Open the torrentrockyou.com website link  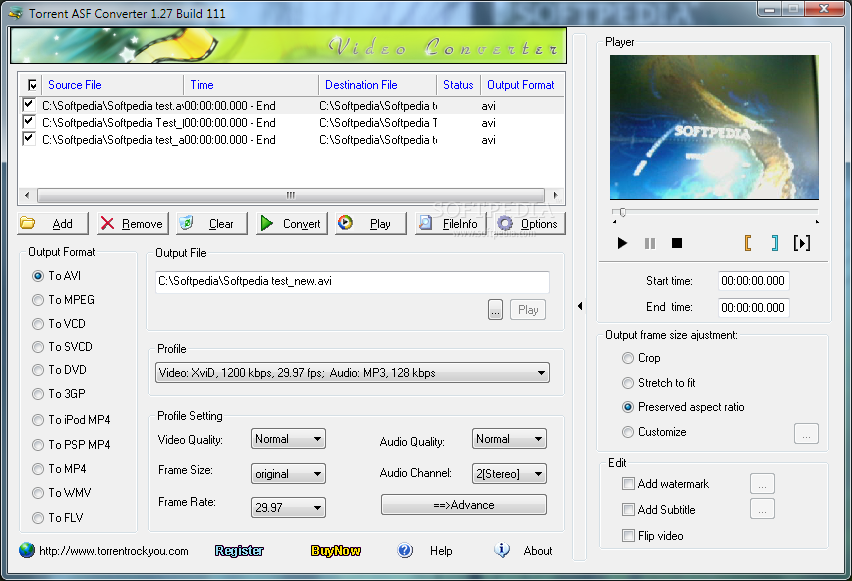click(114, 551)
